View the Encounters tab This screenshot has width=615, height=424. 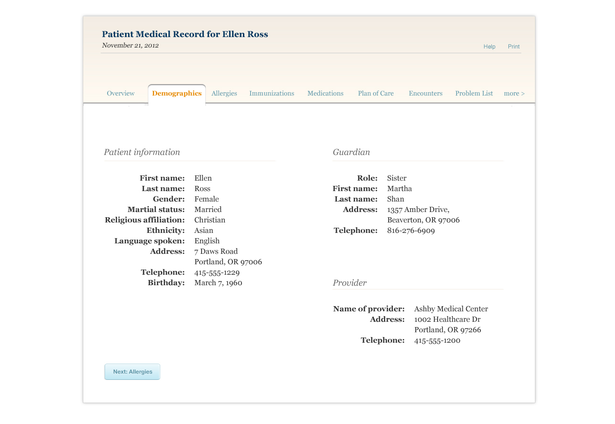tap(425, 93)
